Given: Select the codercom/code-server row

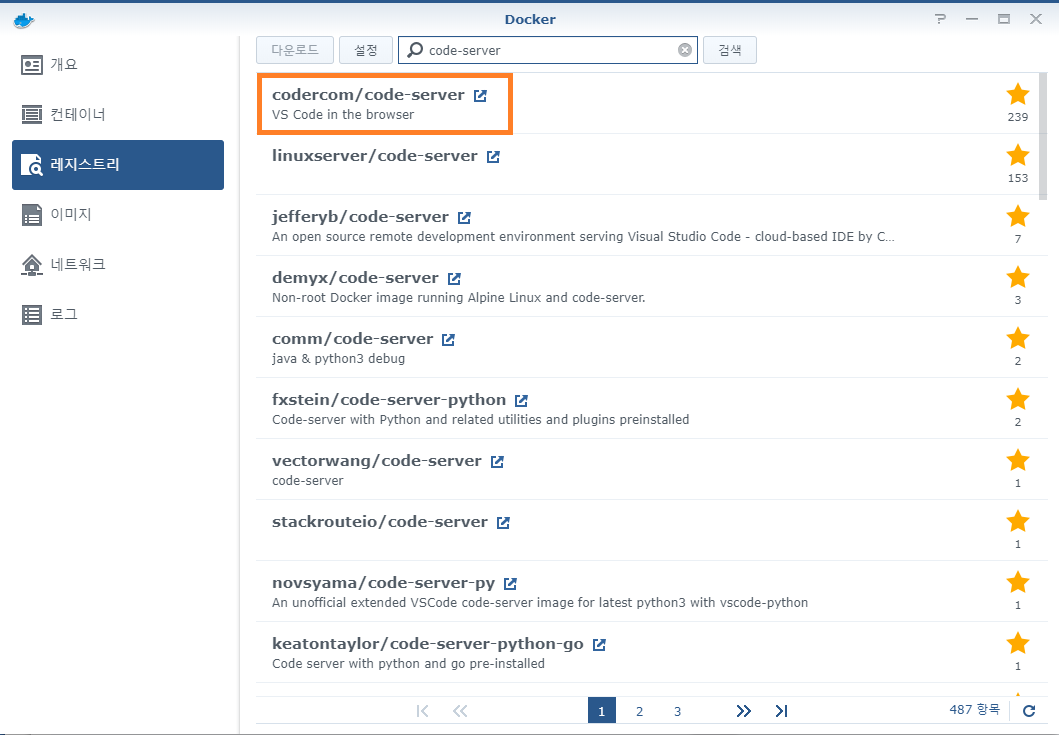Looking at the screenshot, I should point(647,103).
